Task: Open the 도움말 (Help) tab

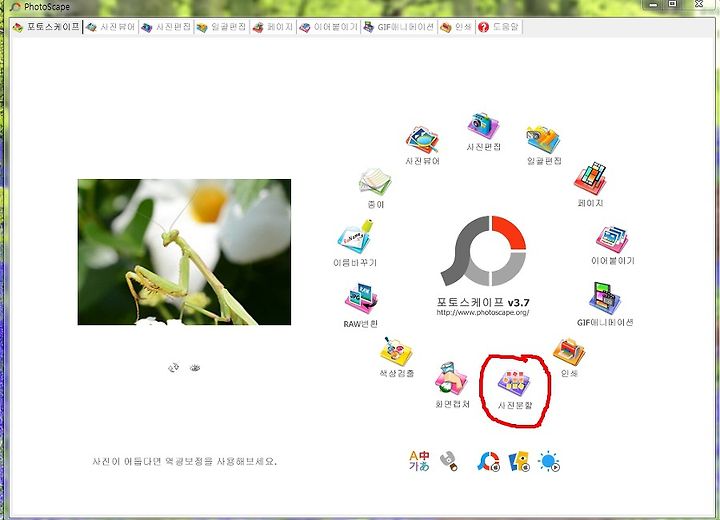Action: click(499, 27)
